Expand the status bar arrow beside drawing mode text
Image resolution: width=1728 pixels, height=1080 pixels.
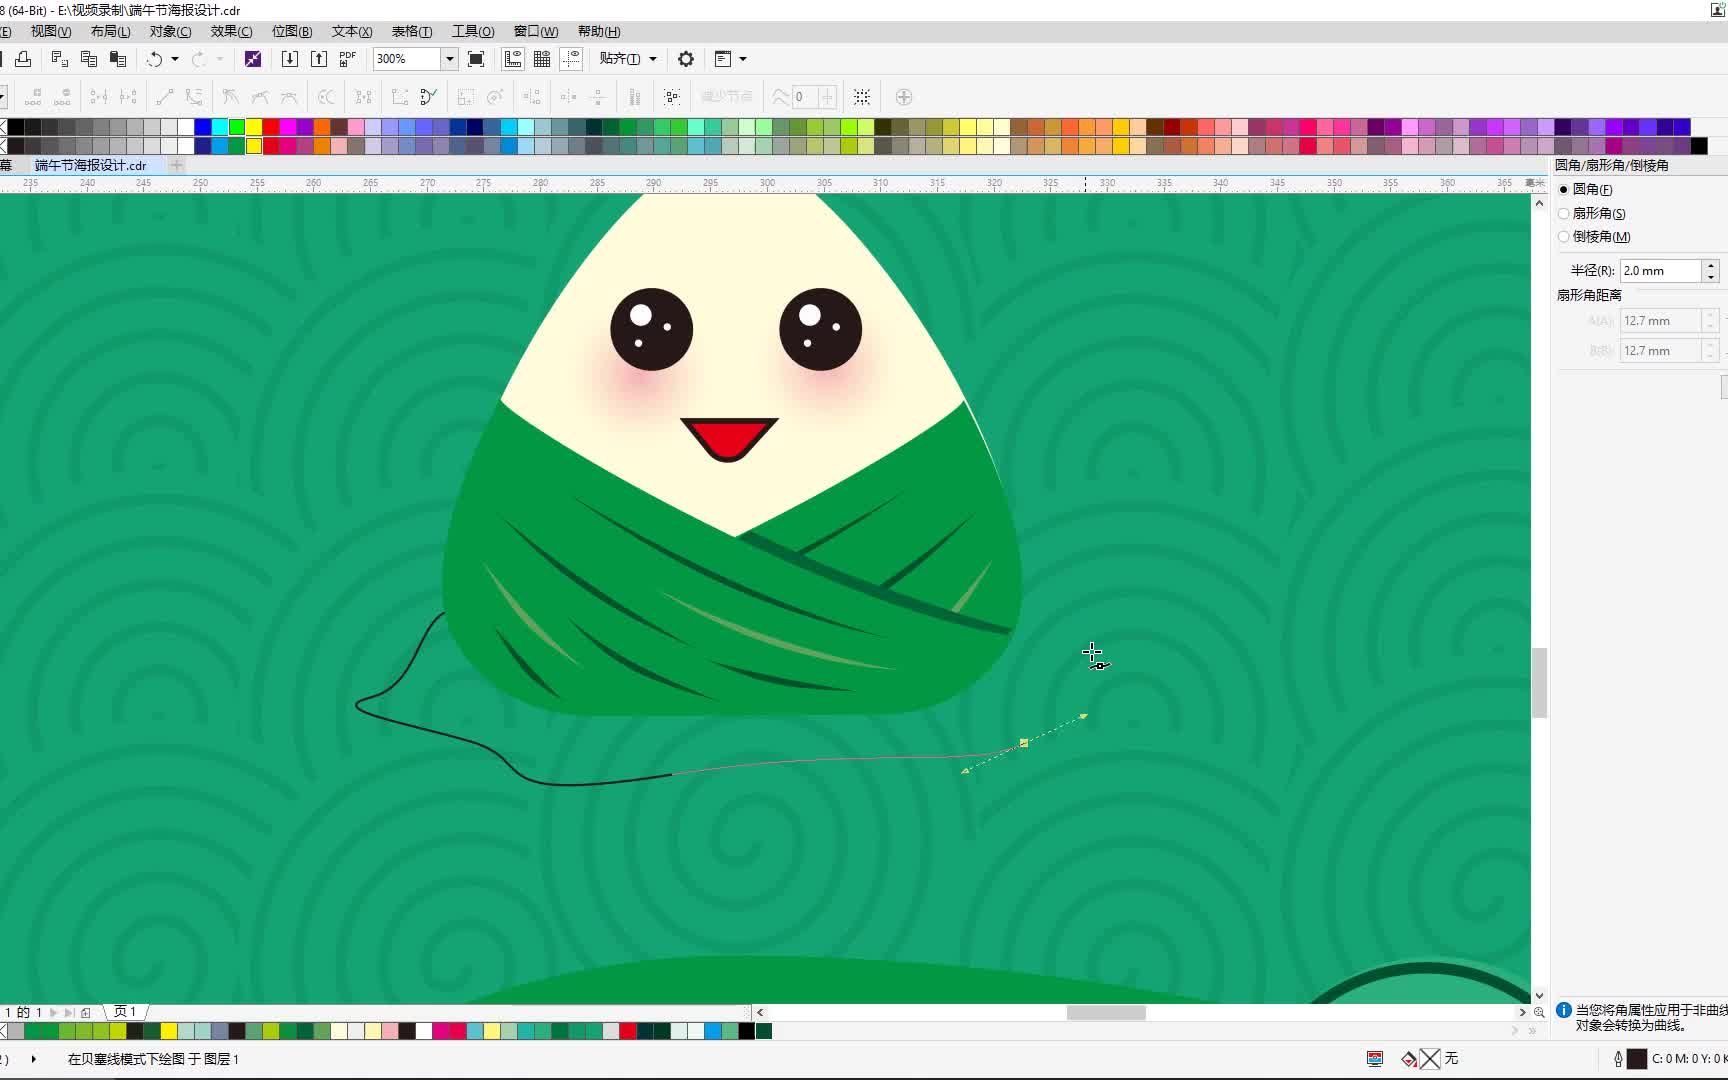coord(34,1058)
